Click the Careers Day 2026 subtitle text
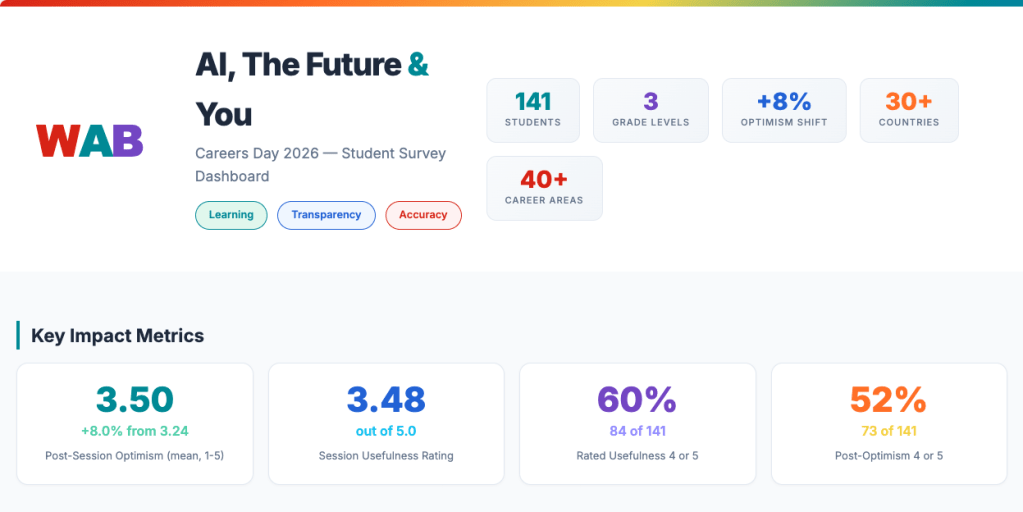This screenshot has height=512, width=1023. pyautogui.click(x=320, y=165)
